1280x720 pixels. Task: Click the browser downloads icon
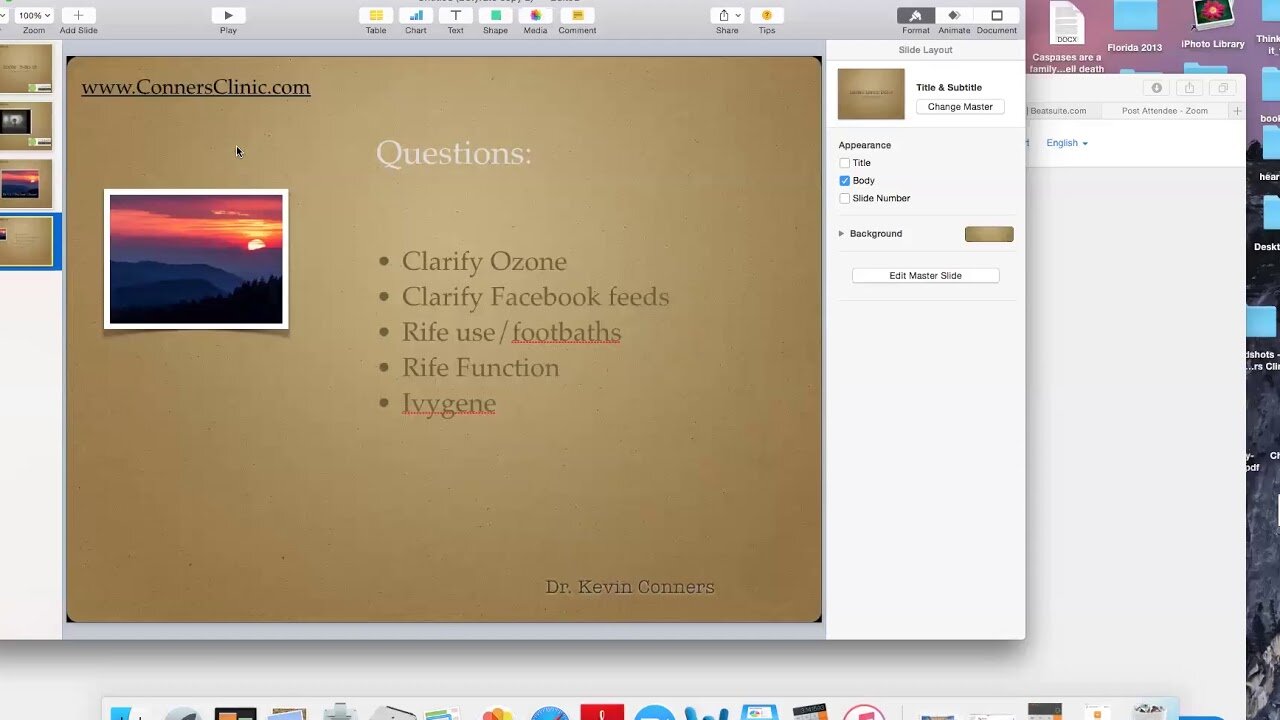1157,88
